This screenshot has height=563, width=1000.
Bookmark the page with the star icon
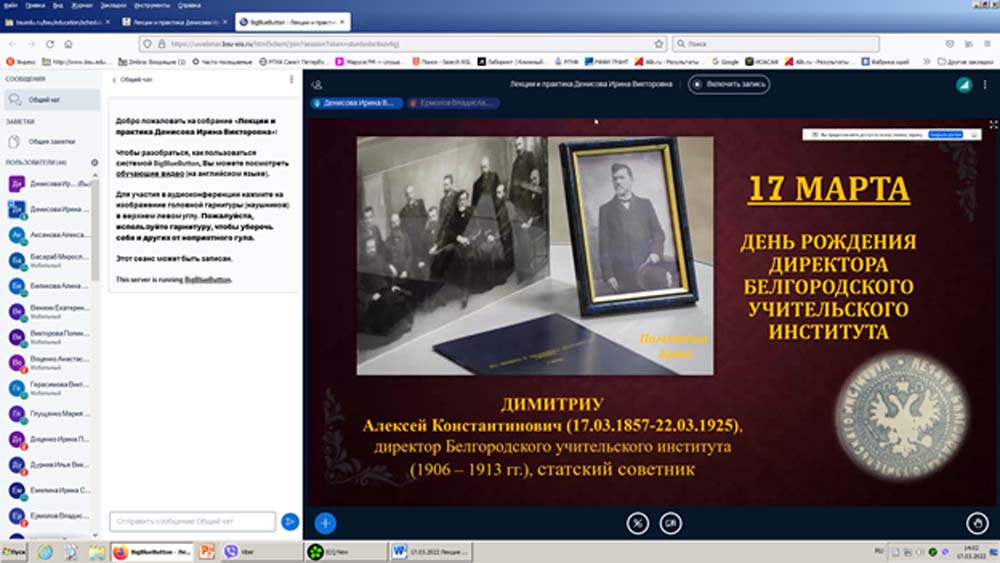point(659,44)
